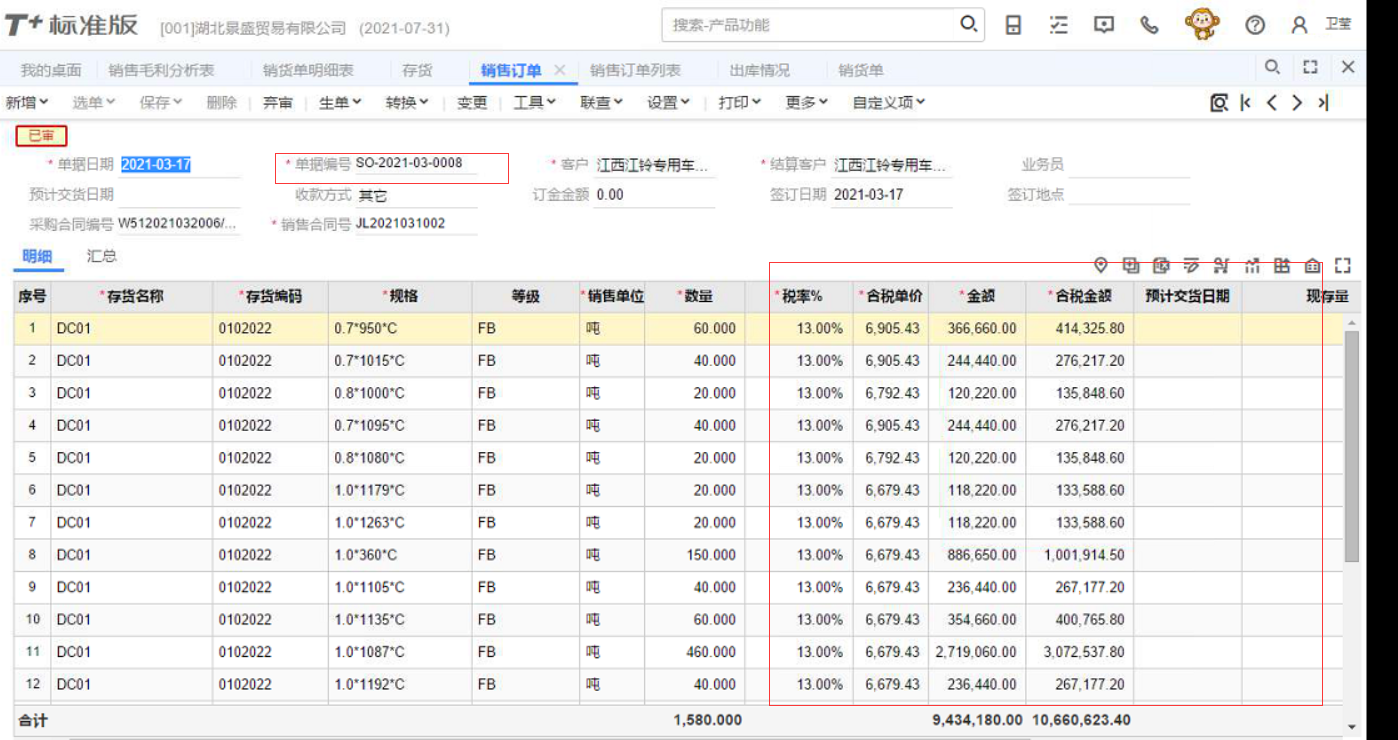This screenshot has width=1398, height=740.
Task: Click the location pin icon above the table
Action: point(1101,265)
